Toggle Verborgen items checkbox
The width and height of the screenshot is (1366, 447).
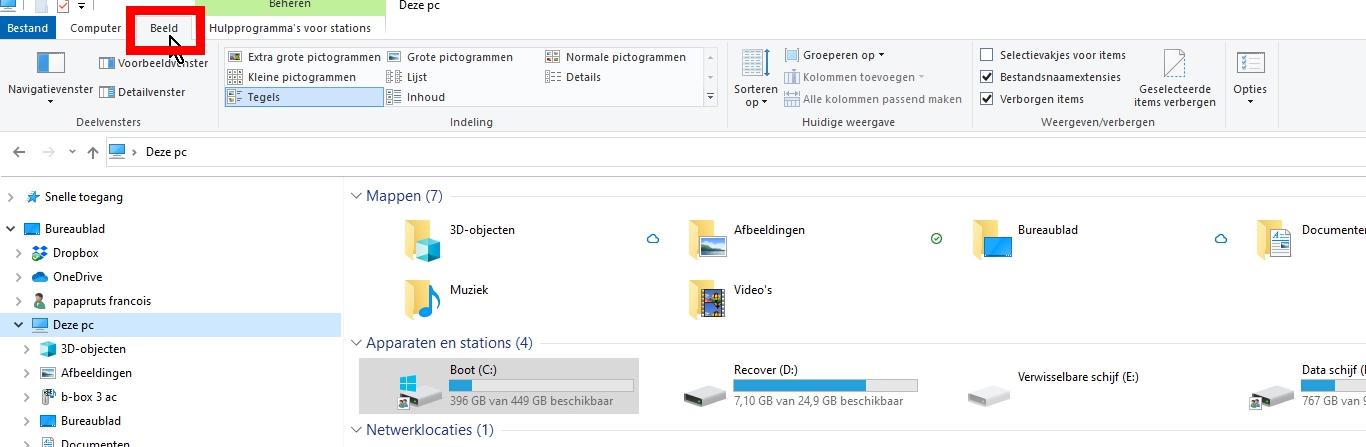coord(987,99)
